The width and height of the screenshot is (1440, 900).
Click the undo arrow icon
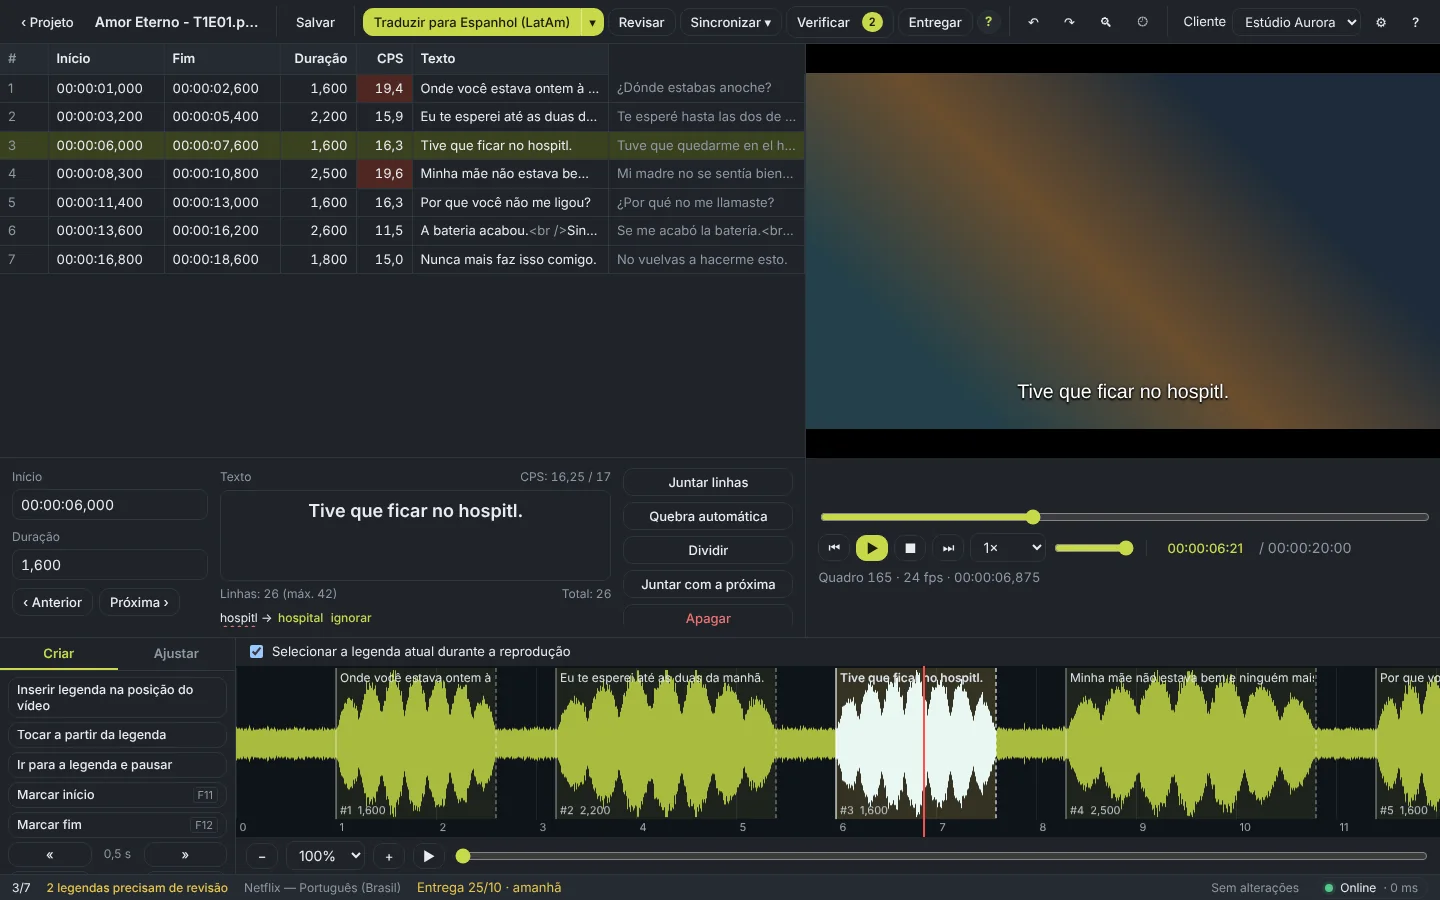pos(1033,22)
